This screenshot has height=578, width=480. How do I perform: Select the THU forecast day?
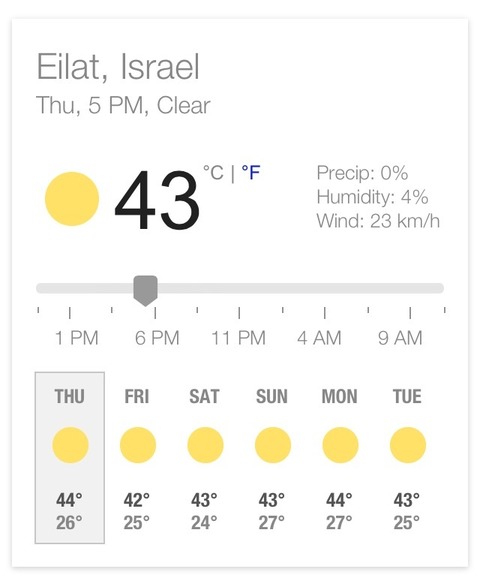pos(70,458)
